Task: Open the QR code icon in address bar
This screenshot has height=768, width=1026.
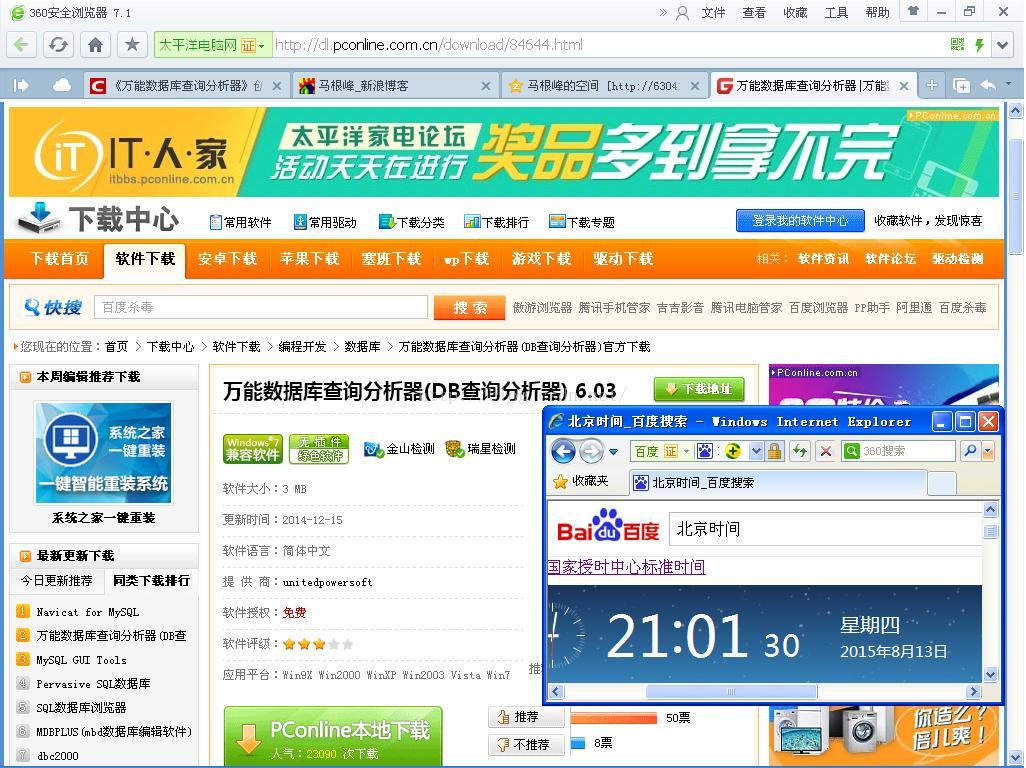Action: (957, 44)
